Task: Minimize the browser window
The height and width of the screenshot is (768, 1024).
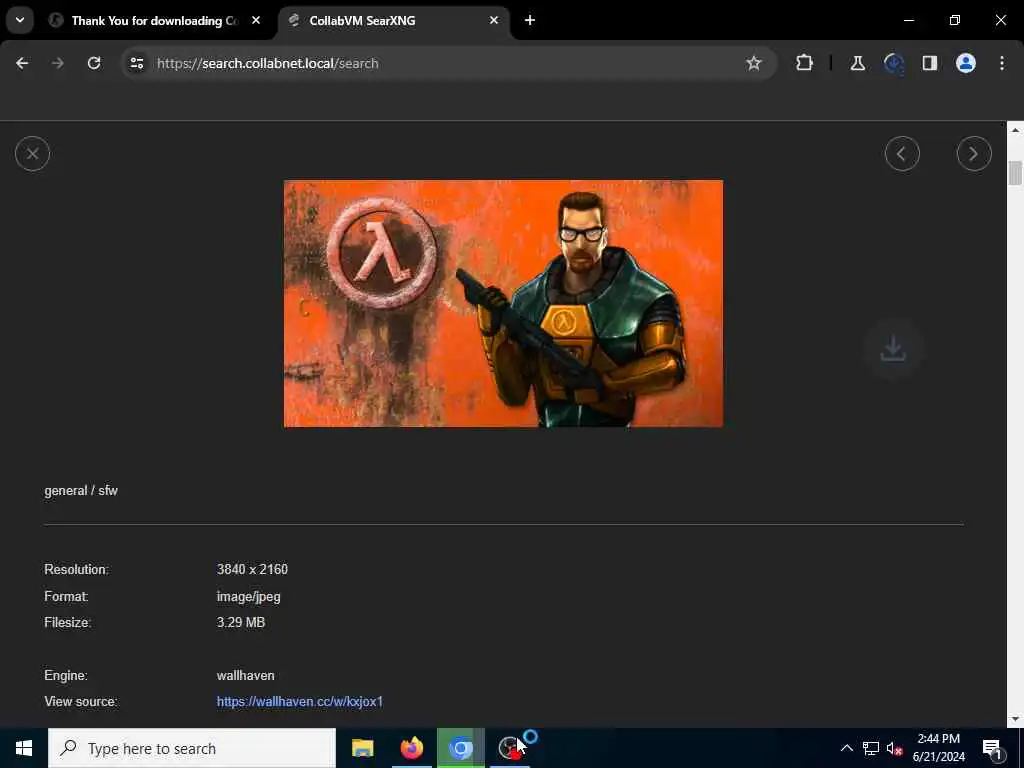Action: click(908, 20)
